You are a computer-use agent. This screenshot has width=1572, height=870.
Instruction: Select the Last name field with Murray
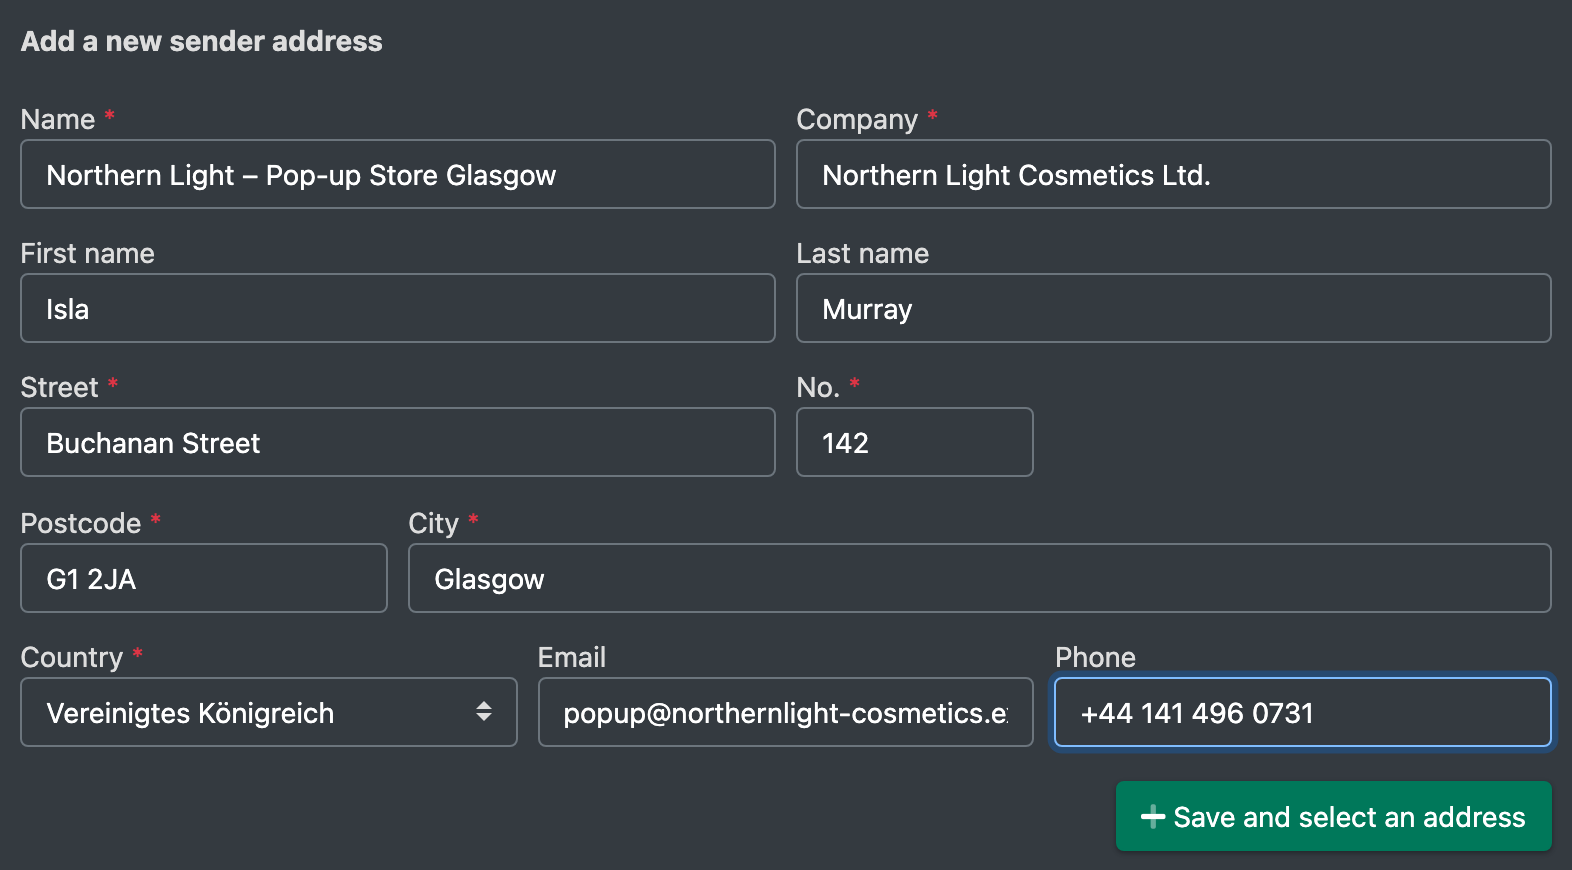pos(1174,308)
